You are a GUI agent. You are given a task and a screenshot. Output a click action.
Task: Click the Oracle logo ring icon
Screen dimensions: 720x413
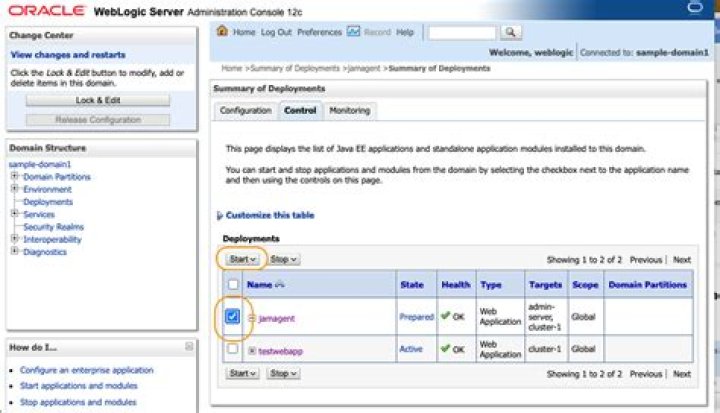(695, 7)
